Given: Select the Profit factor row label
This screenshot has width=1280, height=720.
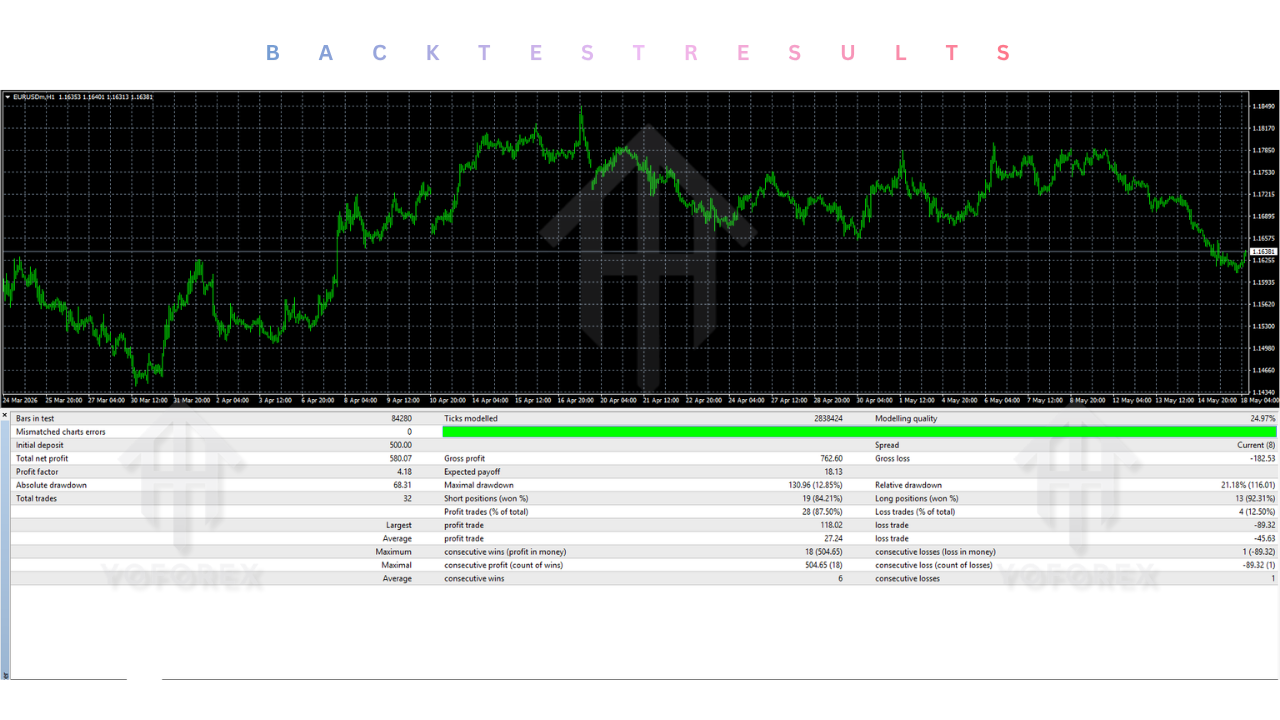Looking at the screenshot, I should [x=38, y=471].
